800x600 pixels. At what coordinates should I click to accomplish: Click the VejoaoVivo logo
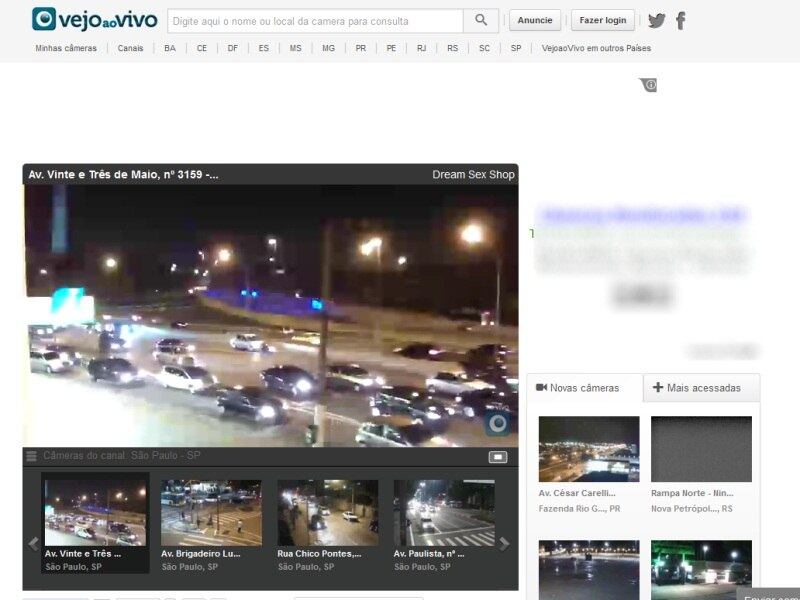click(95, 19)
